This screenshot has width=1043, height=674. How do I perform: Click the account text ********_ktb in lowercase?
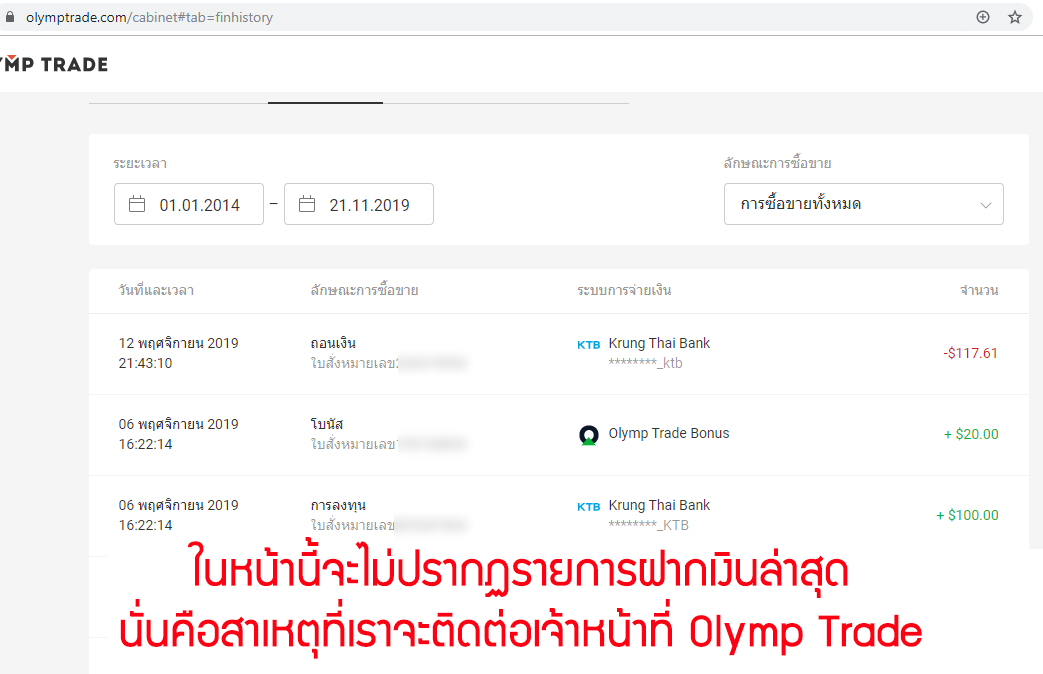click(645, 363)
